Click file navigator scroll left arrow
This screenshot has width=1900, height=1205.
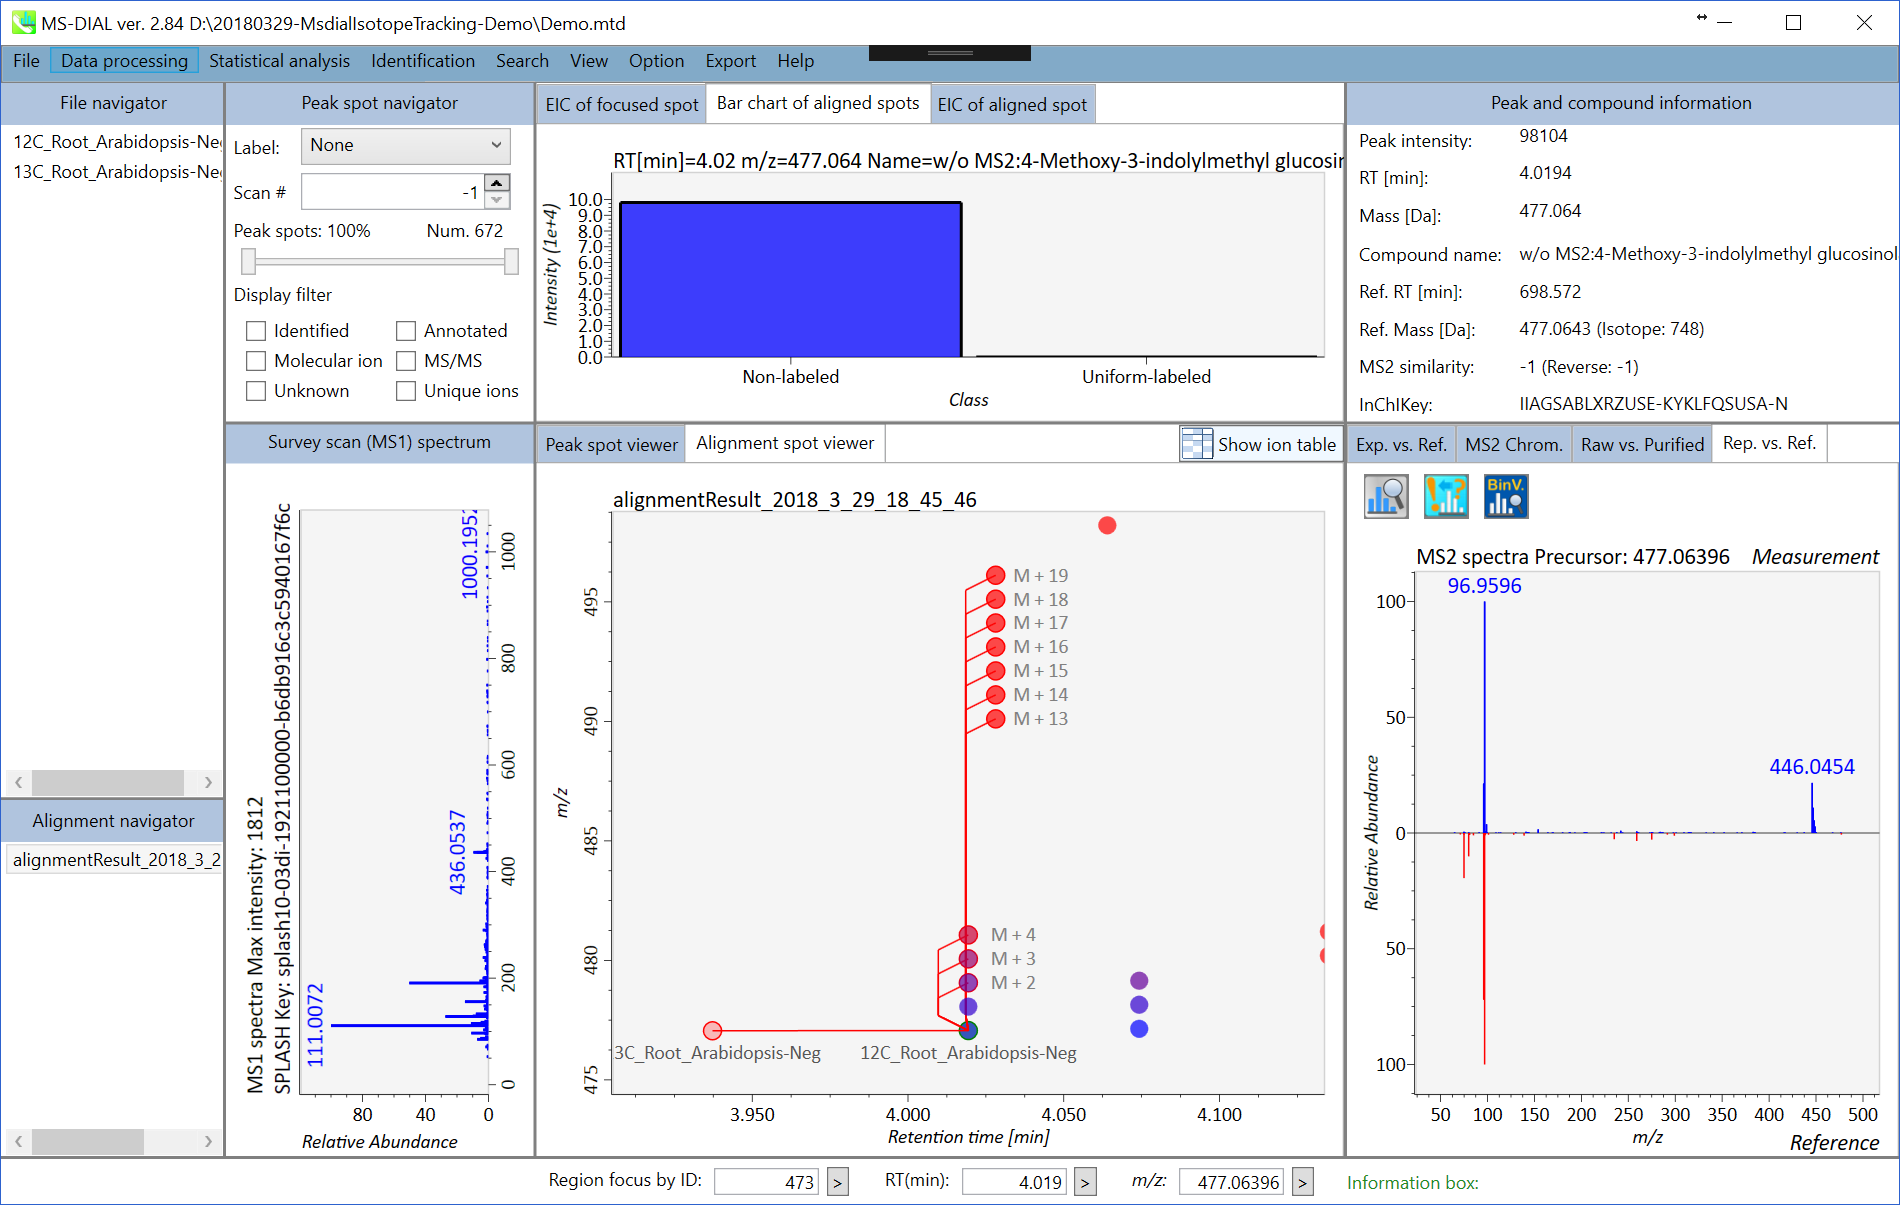pyautogui.click(x=18, y=782)
